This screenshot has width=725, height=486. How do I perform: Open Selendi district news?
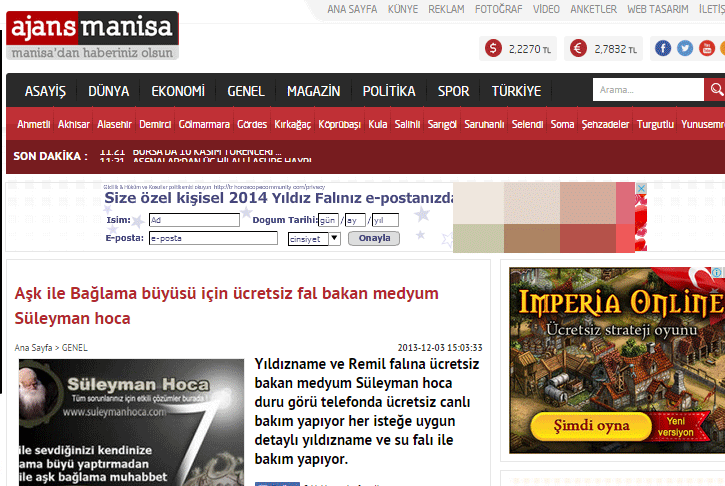click(527, 124)
